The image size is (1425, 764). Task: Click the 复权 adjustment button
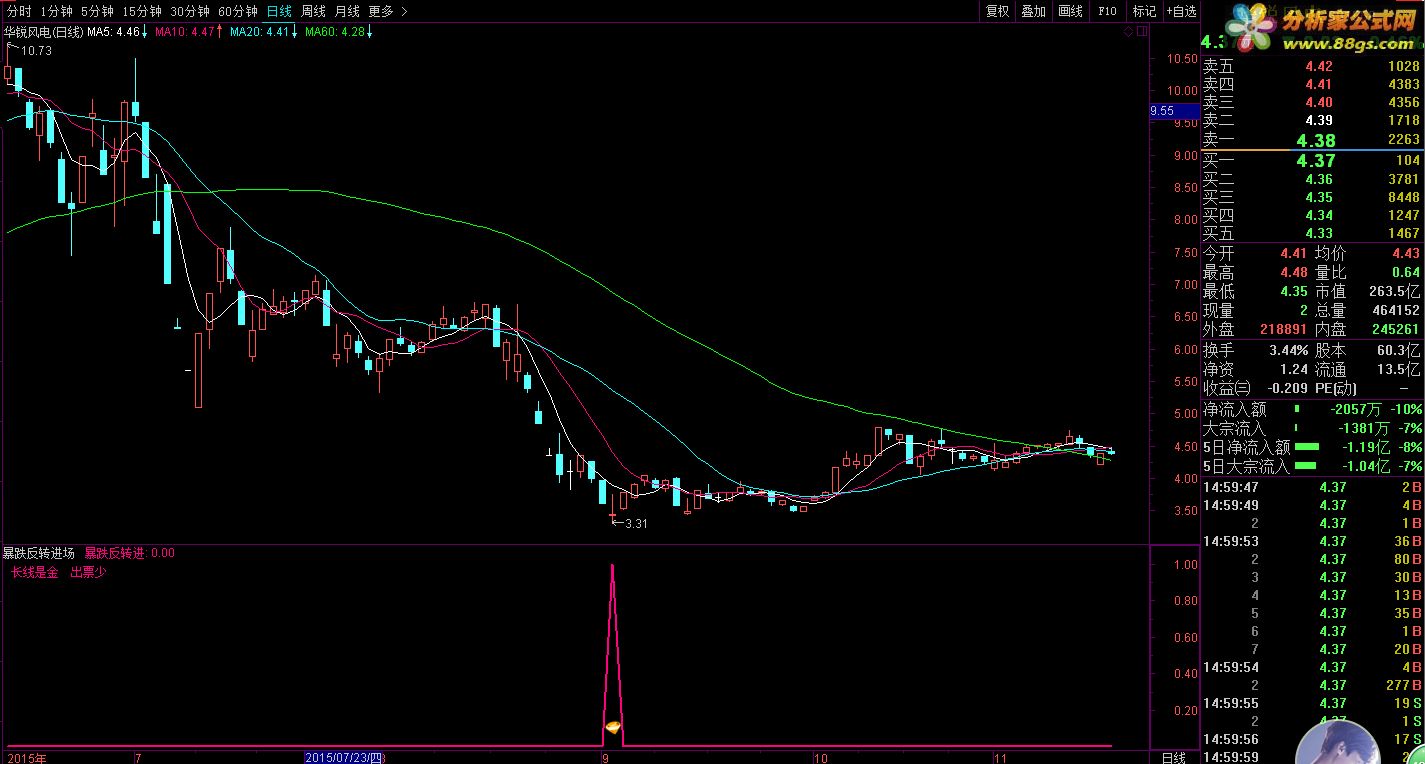point(997,11)
